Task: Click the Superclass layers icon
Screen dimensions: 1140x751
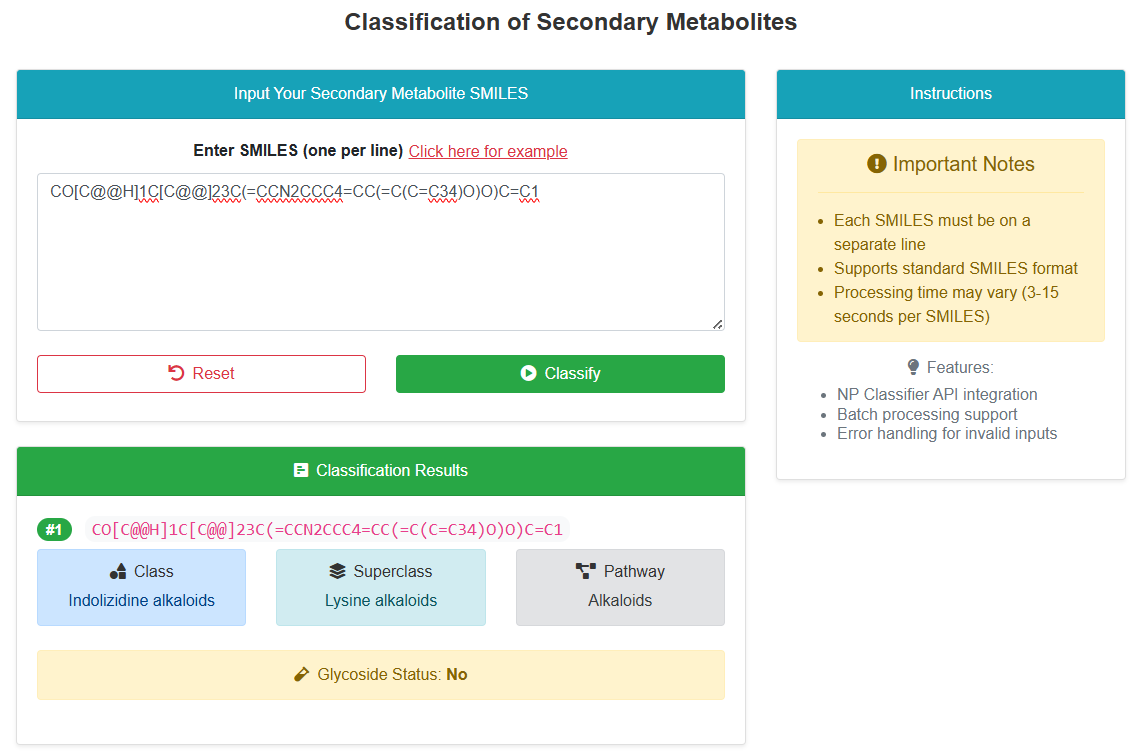Action: pyautogui.click(x=337, y=571)
